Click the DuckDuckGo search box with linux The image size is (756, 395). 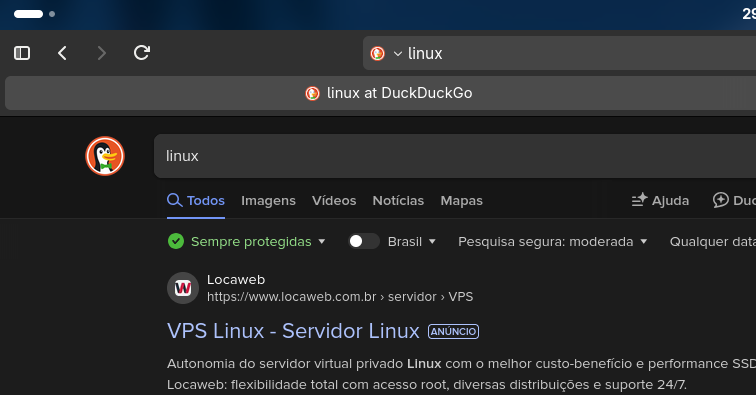pyautogui.click(x=455, y=156)
